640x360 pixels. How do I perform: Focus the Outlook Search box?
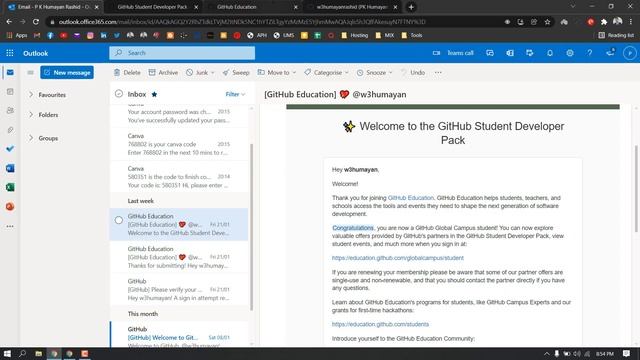click(x=182, y=53)
